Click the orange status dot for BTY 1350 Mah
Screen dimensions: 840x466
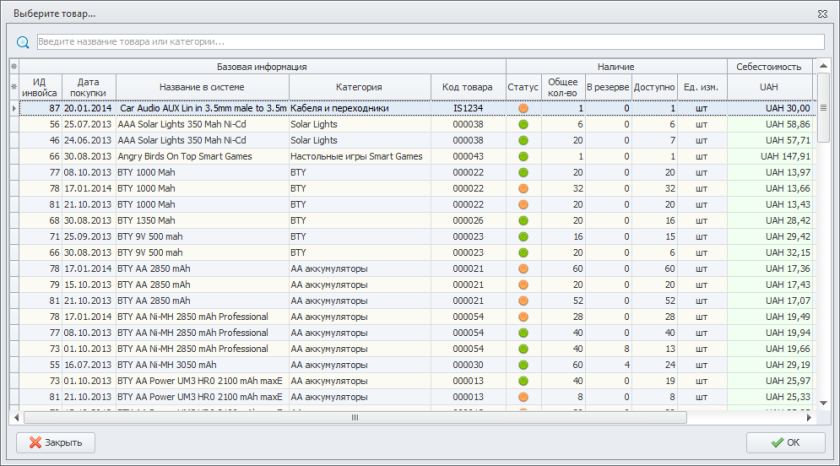click(x=523, y=220)
